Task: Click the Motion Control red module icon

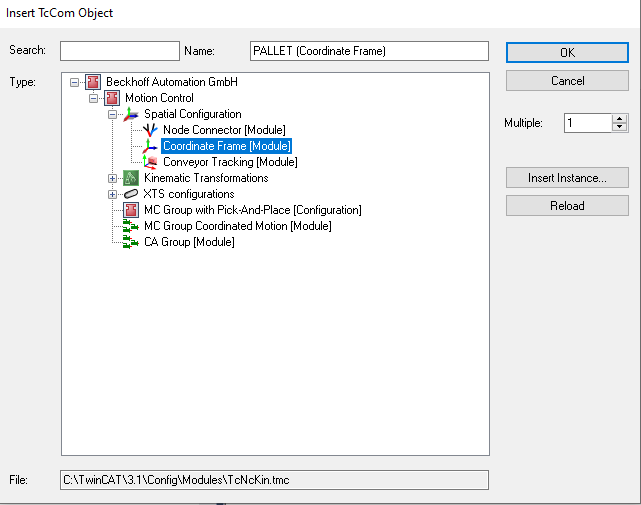Action: 112,98
